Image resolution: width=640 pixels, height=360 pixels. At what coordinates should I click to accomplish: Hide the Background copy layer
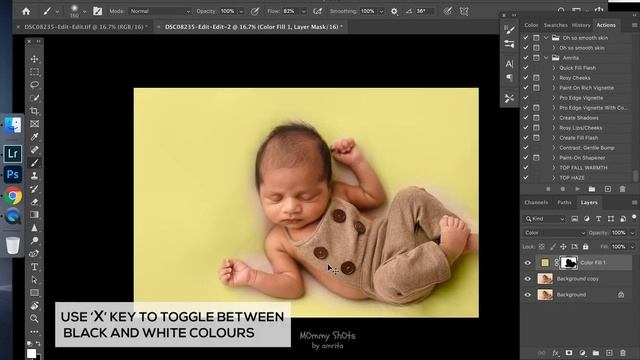coord(528,279)
